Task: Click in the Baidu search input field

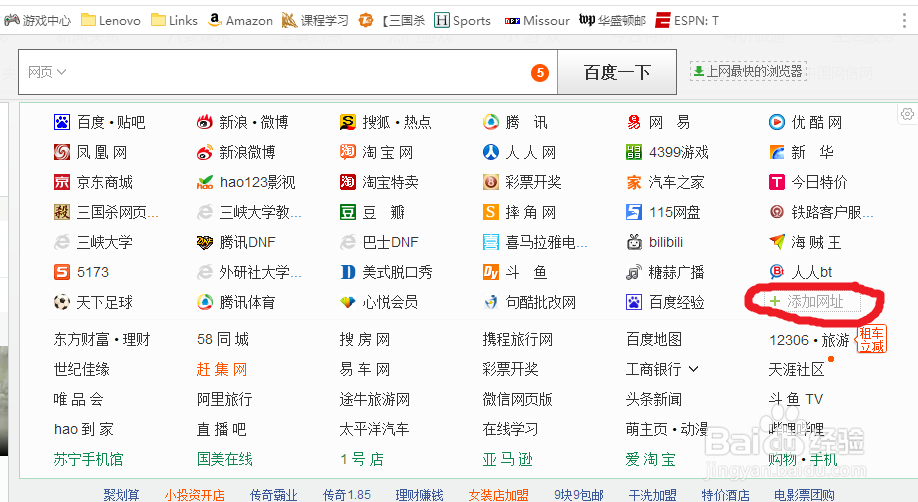Action: pos(287,72)
